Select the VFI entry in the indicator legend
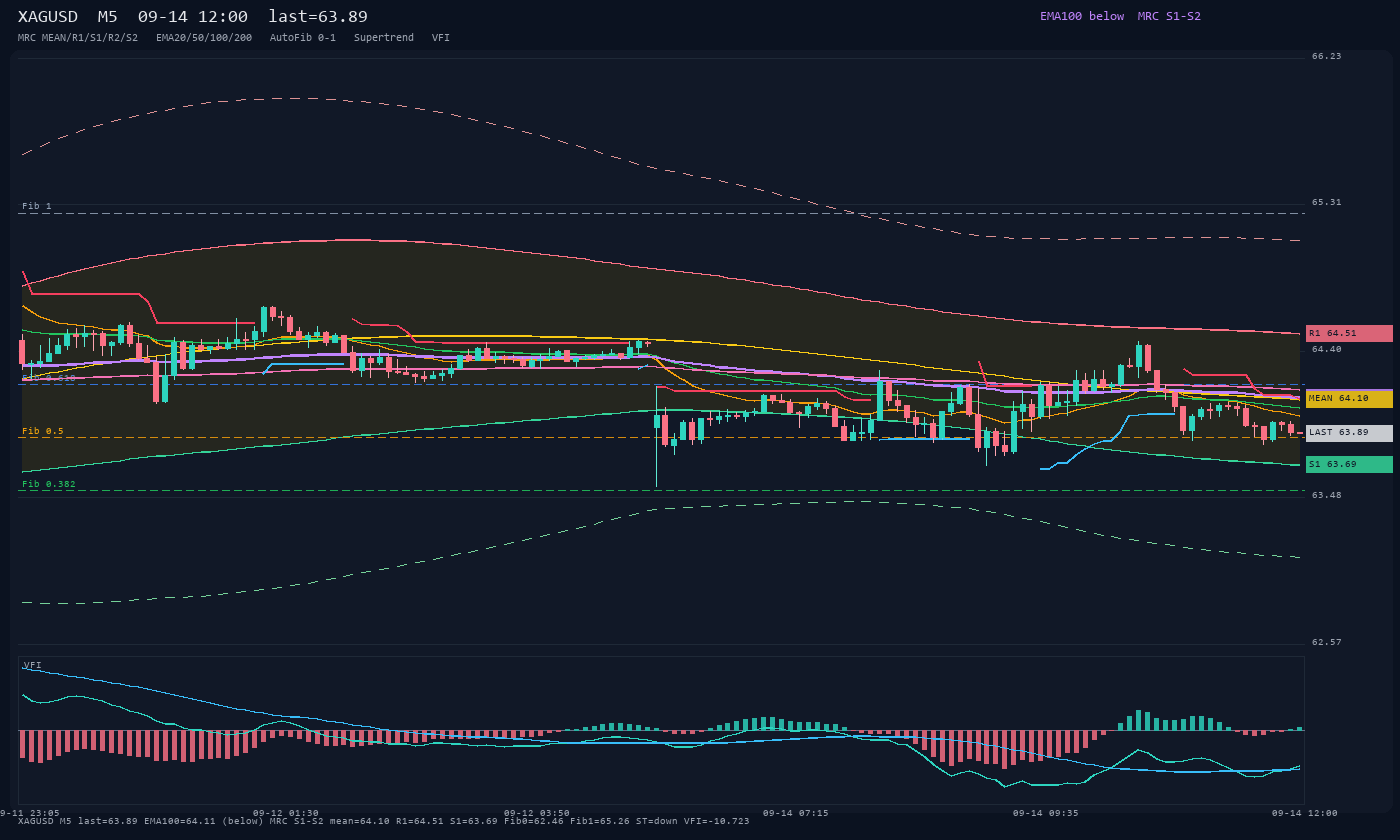The width and height of the screenshot is (1400, 840). coord(441,38)
